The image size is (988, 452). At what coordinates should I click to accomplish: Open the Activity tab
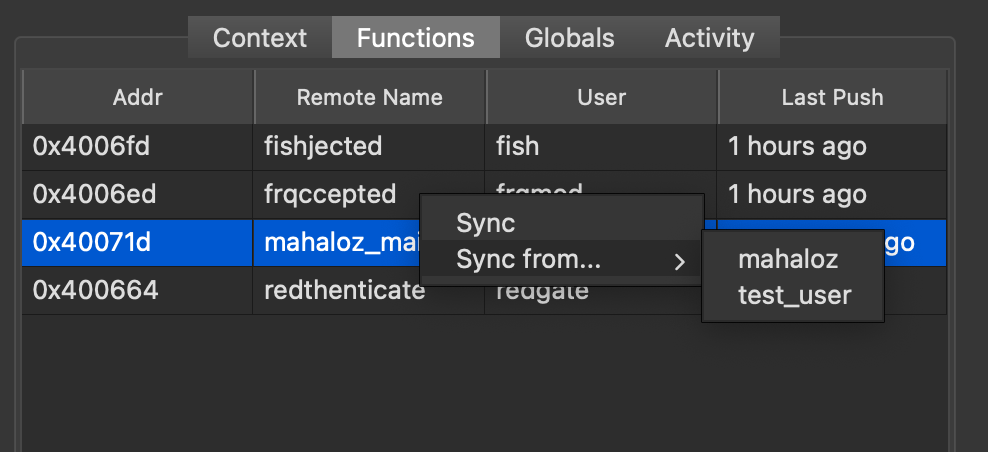tap(709, 39)
